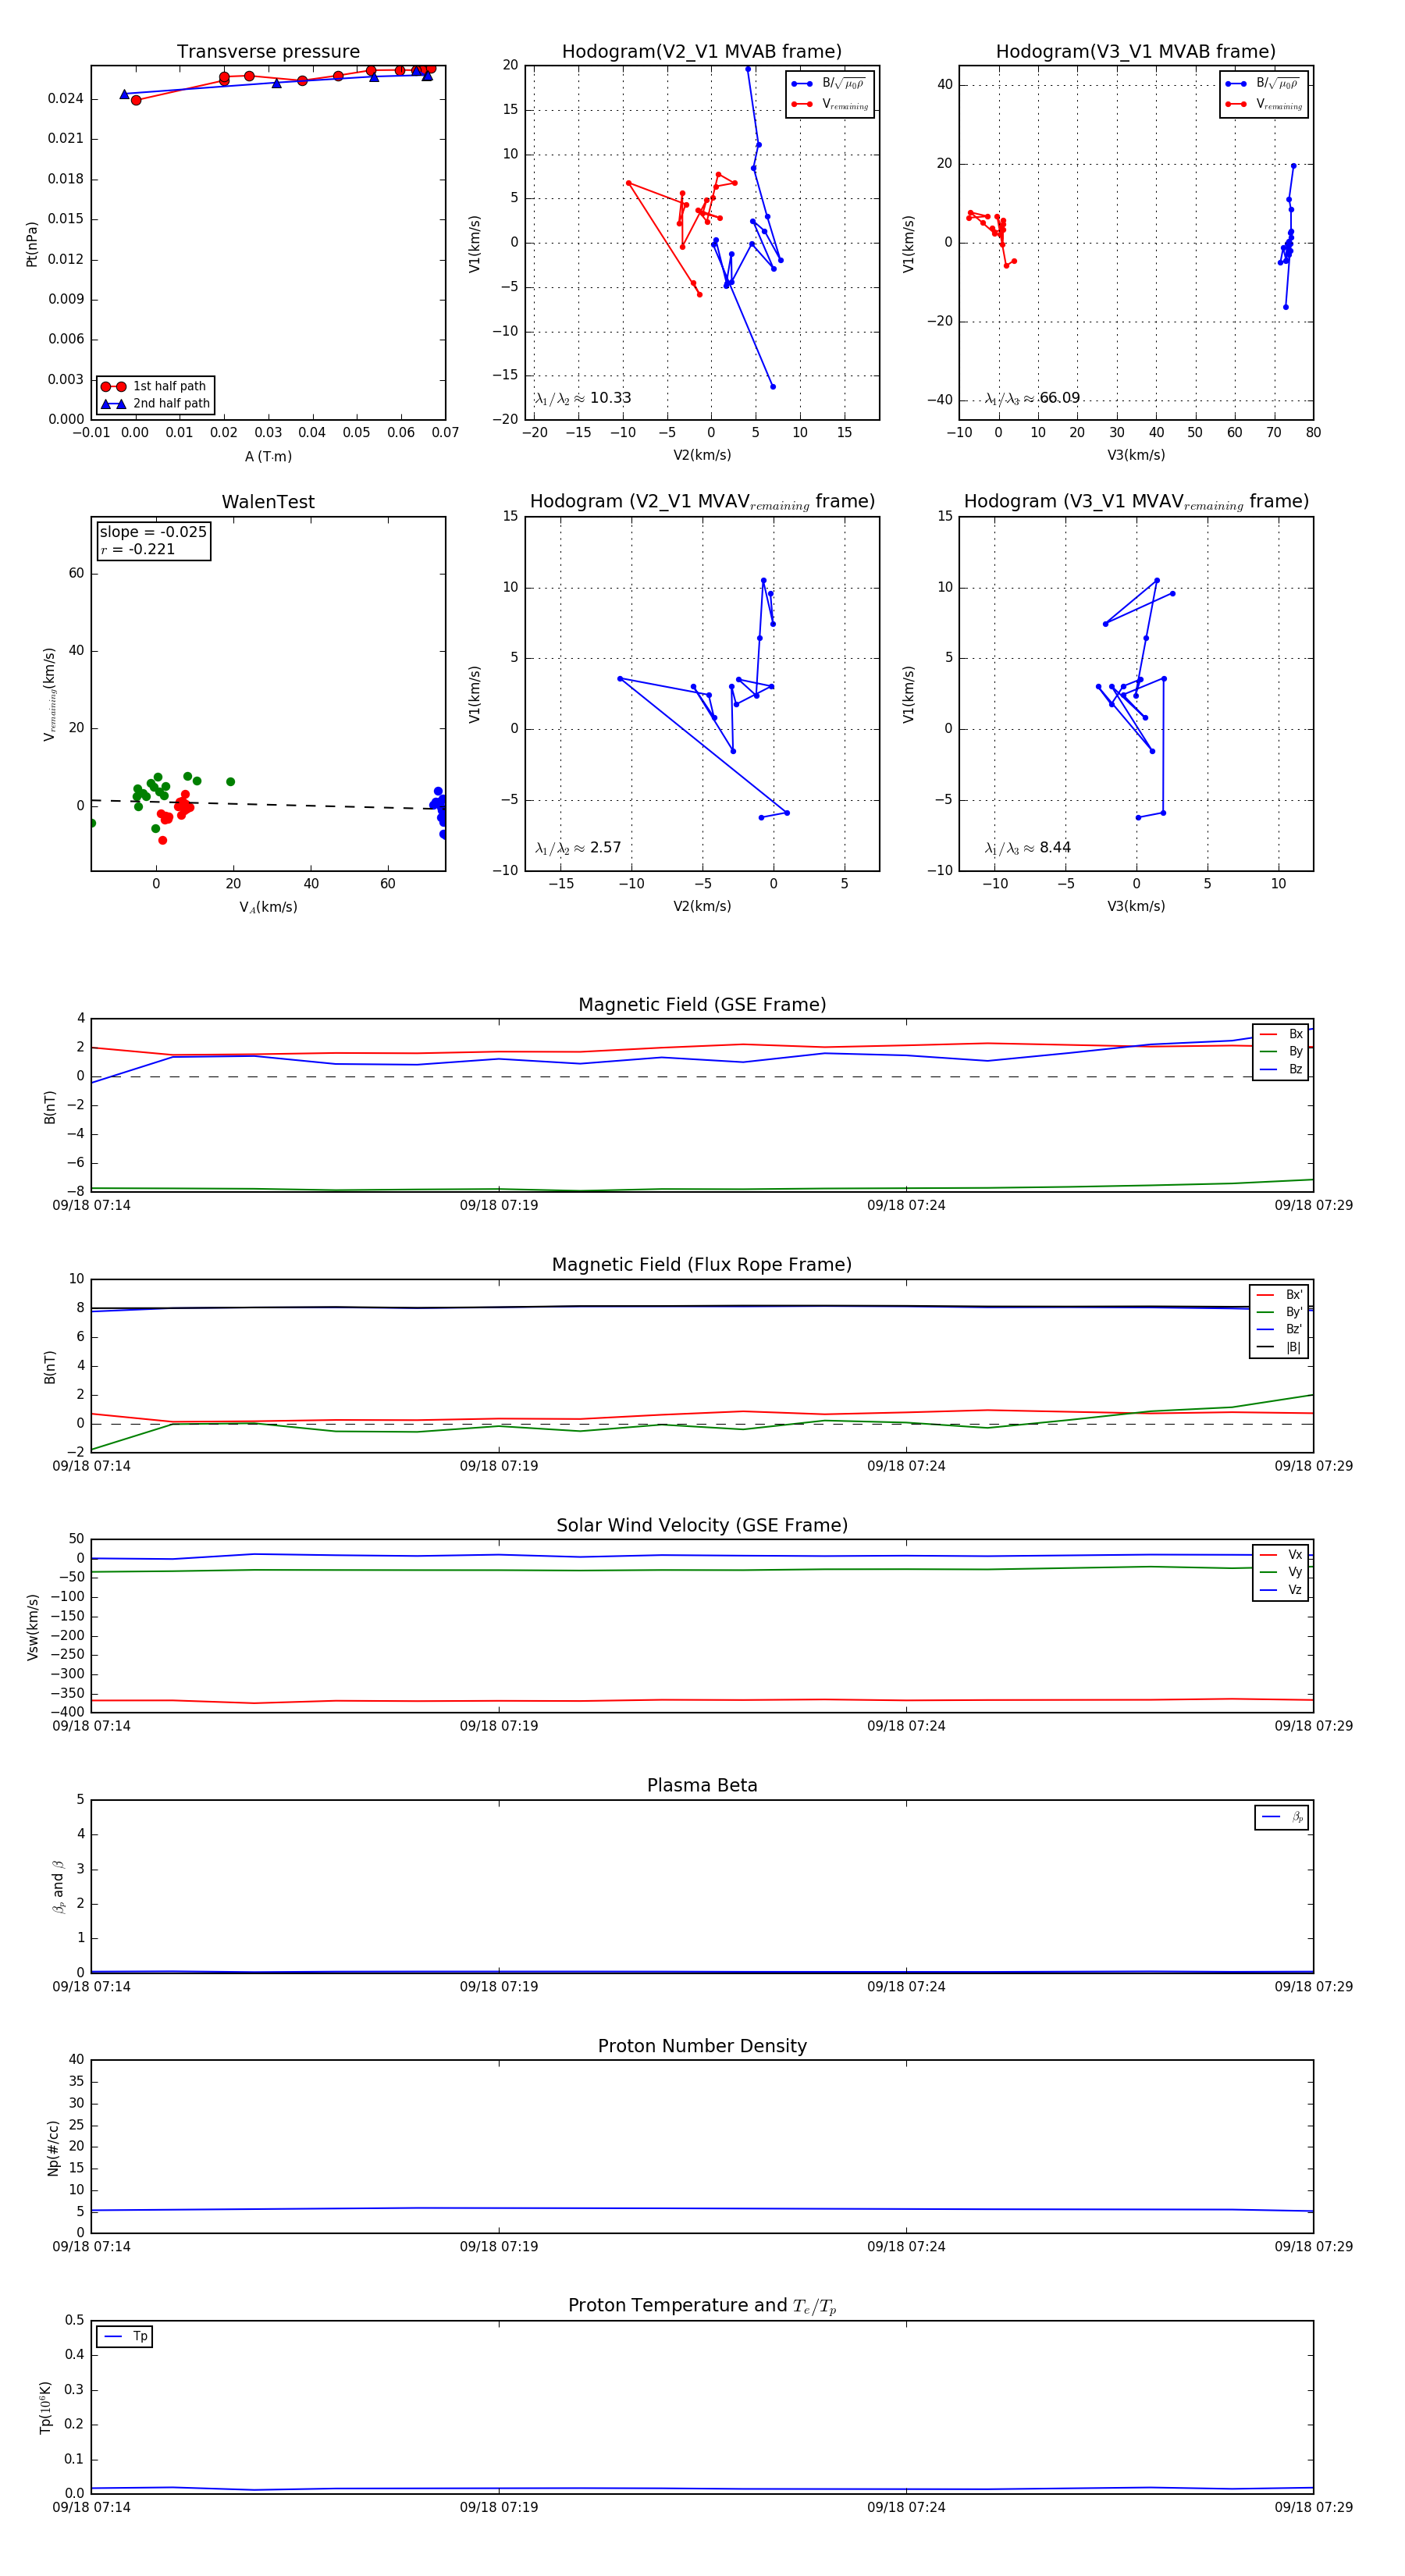The image size is (1405, 2576).
Task: Select the "Bz'" legend entry in flux rope plot
Action: pos(1280,1330)
